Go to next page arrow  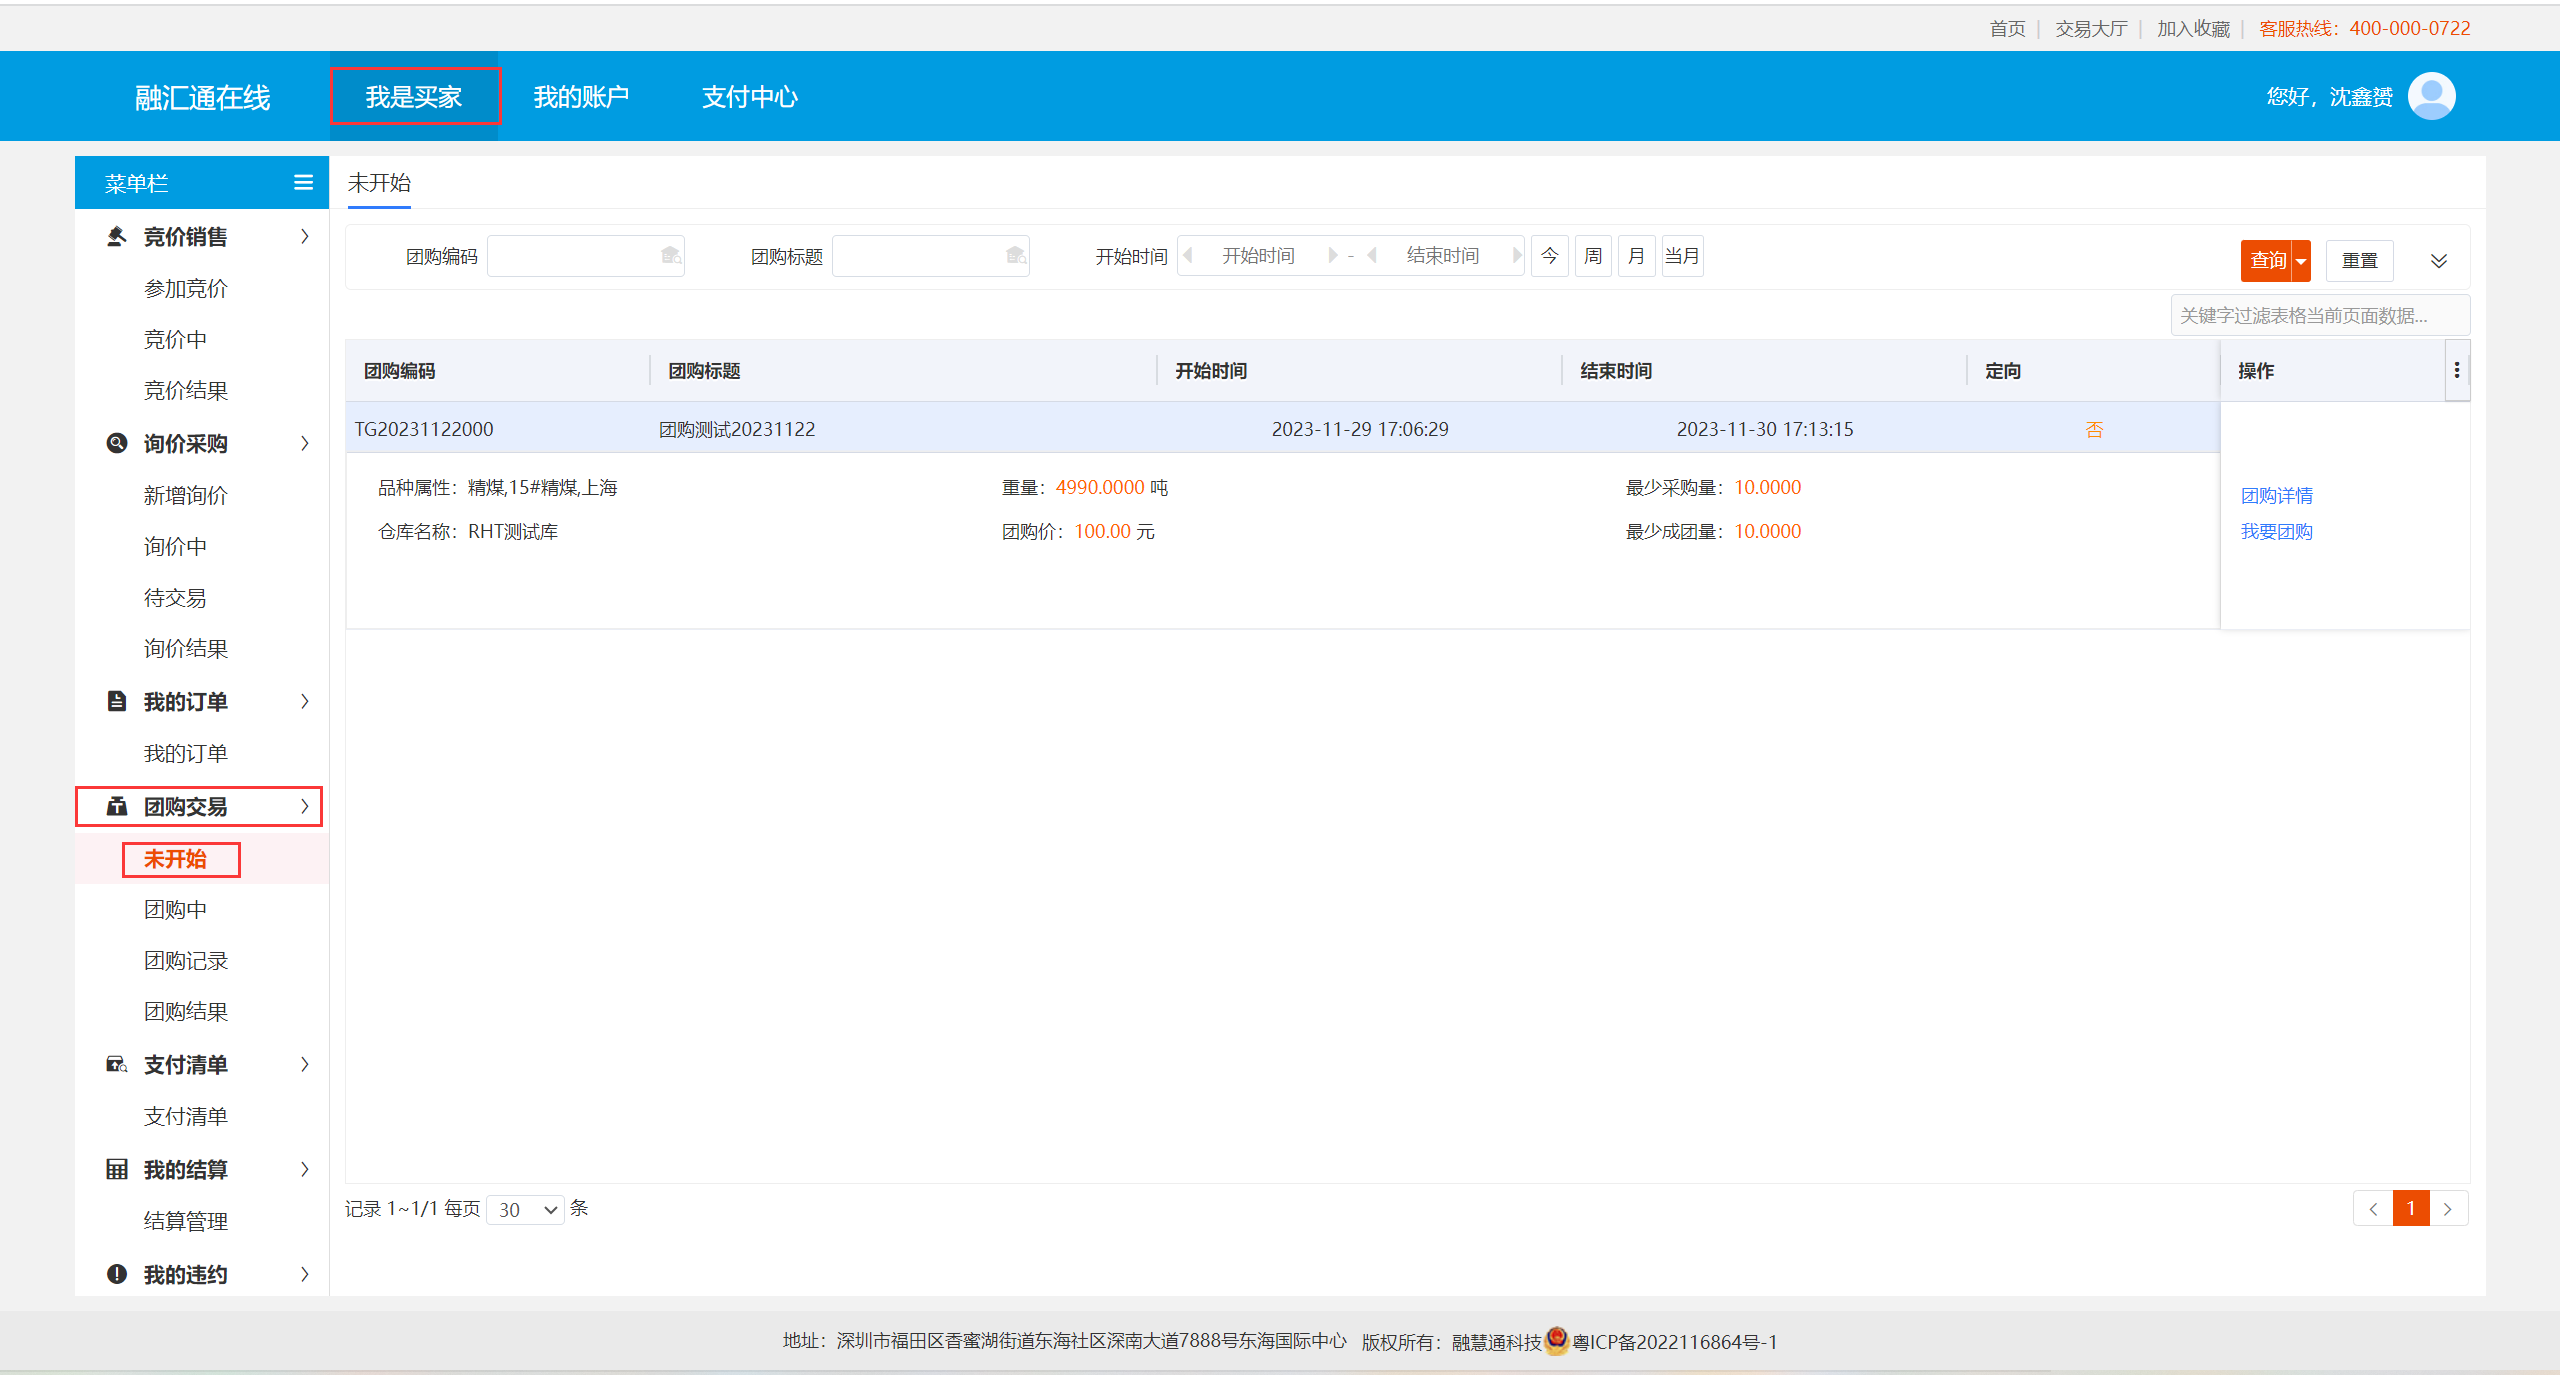click(2448, 1209)
